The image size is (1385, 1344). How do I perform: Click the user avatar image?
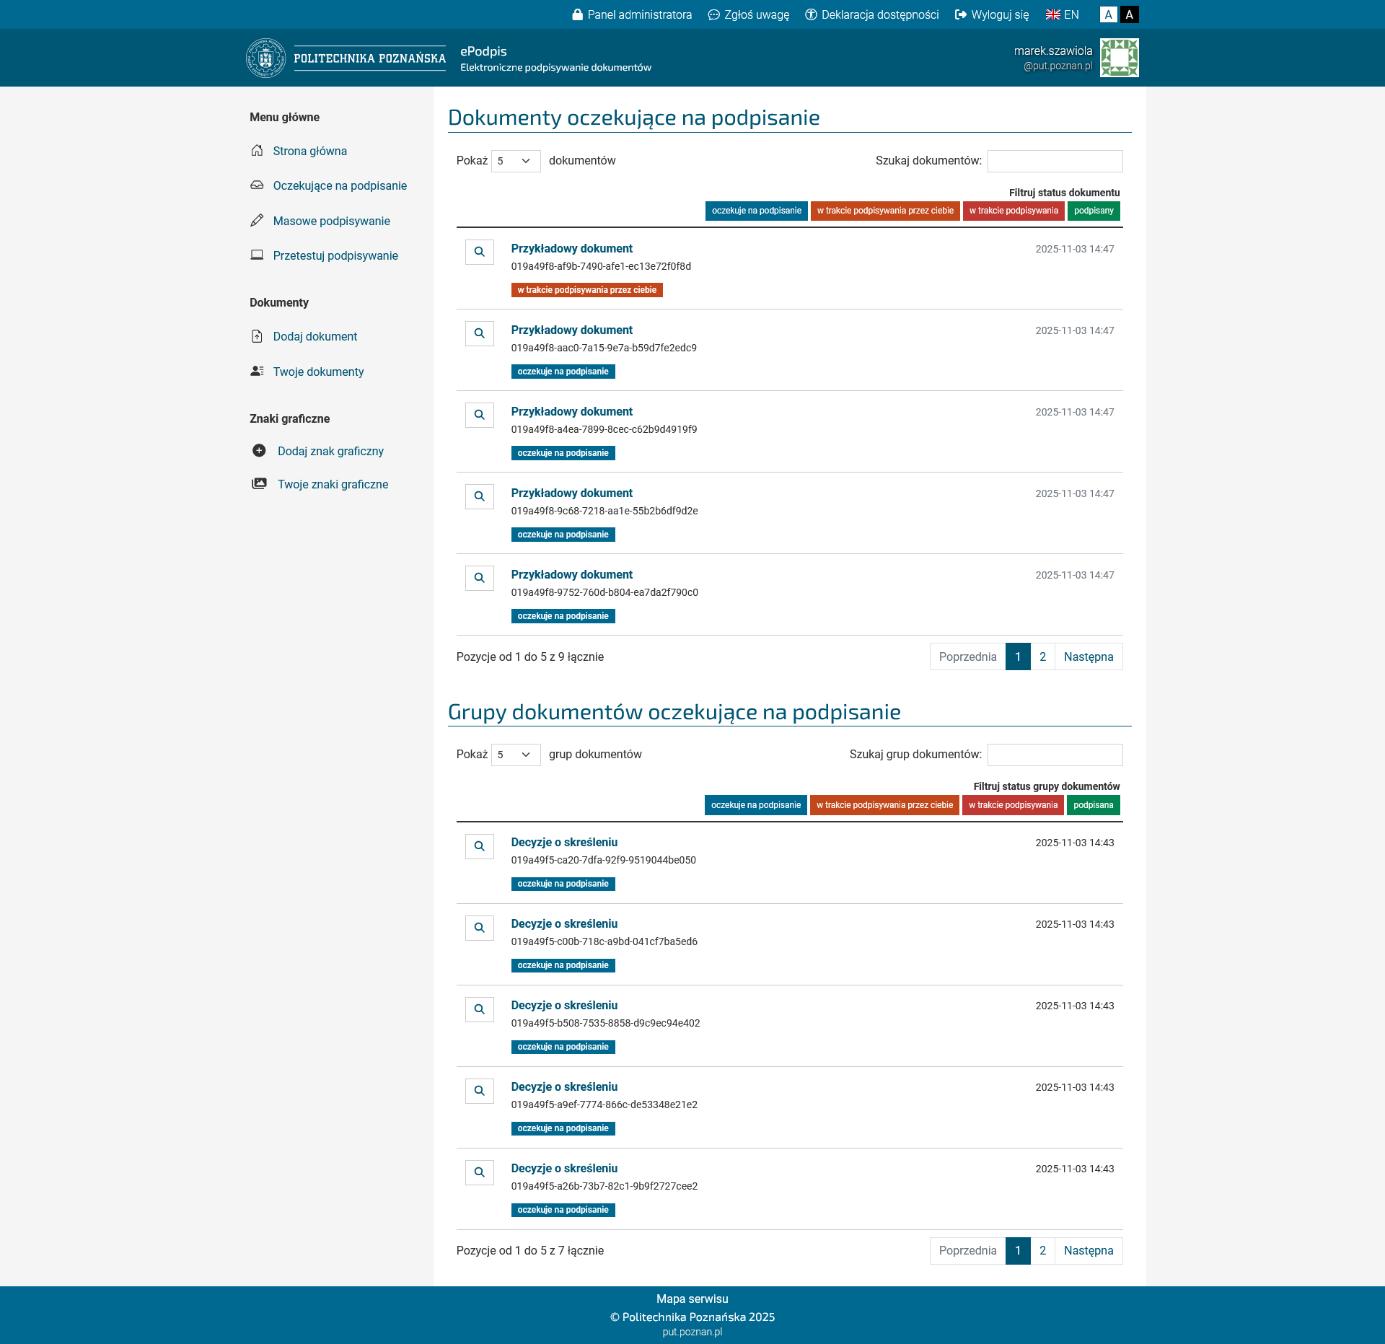point(1119,58)
